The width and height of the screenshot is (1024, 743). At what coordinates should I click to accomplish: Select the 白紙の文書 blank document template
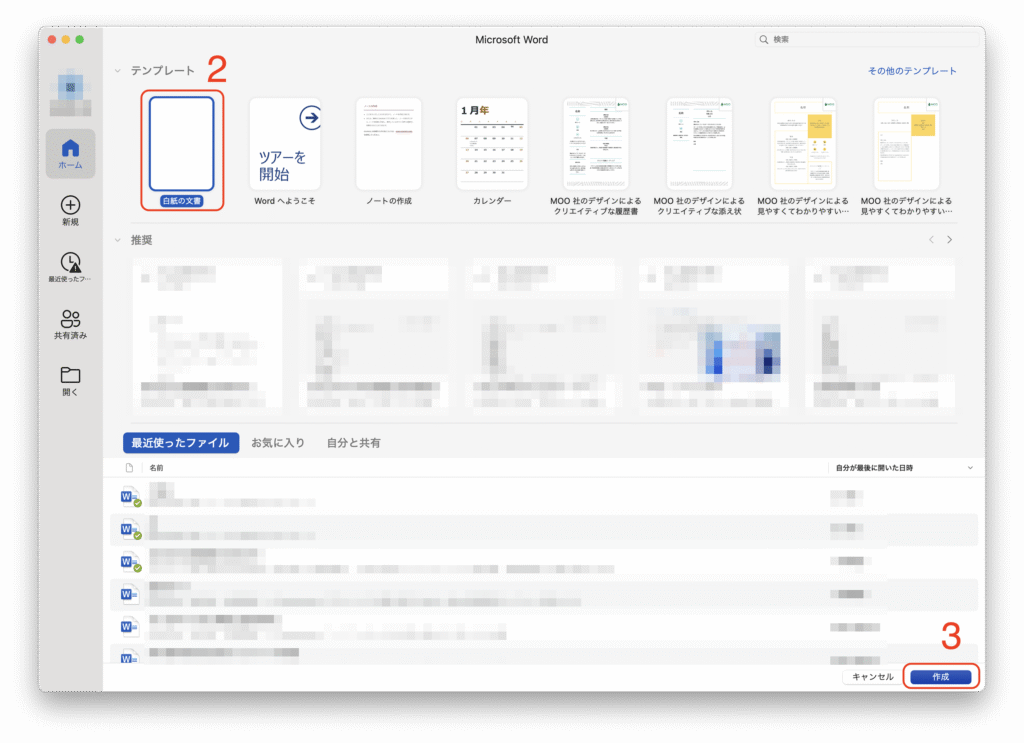click(x=182, y=151)
